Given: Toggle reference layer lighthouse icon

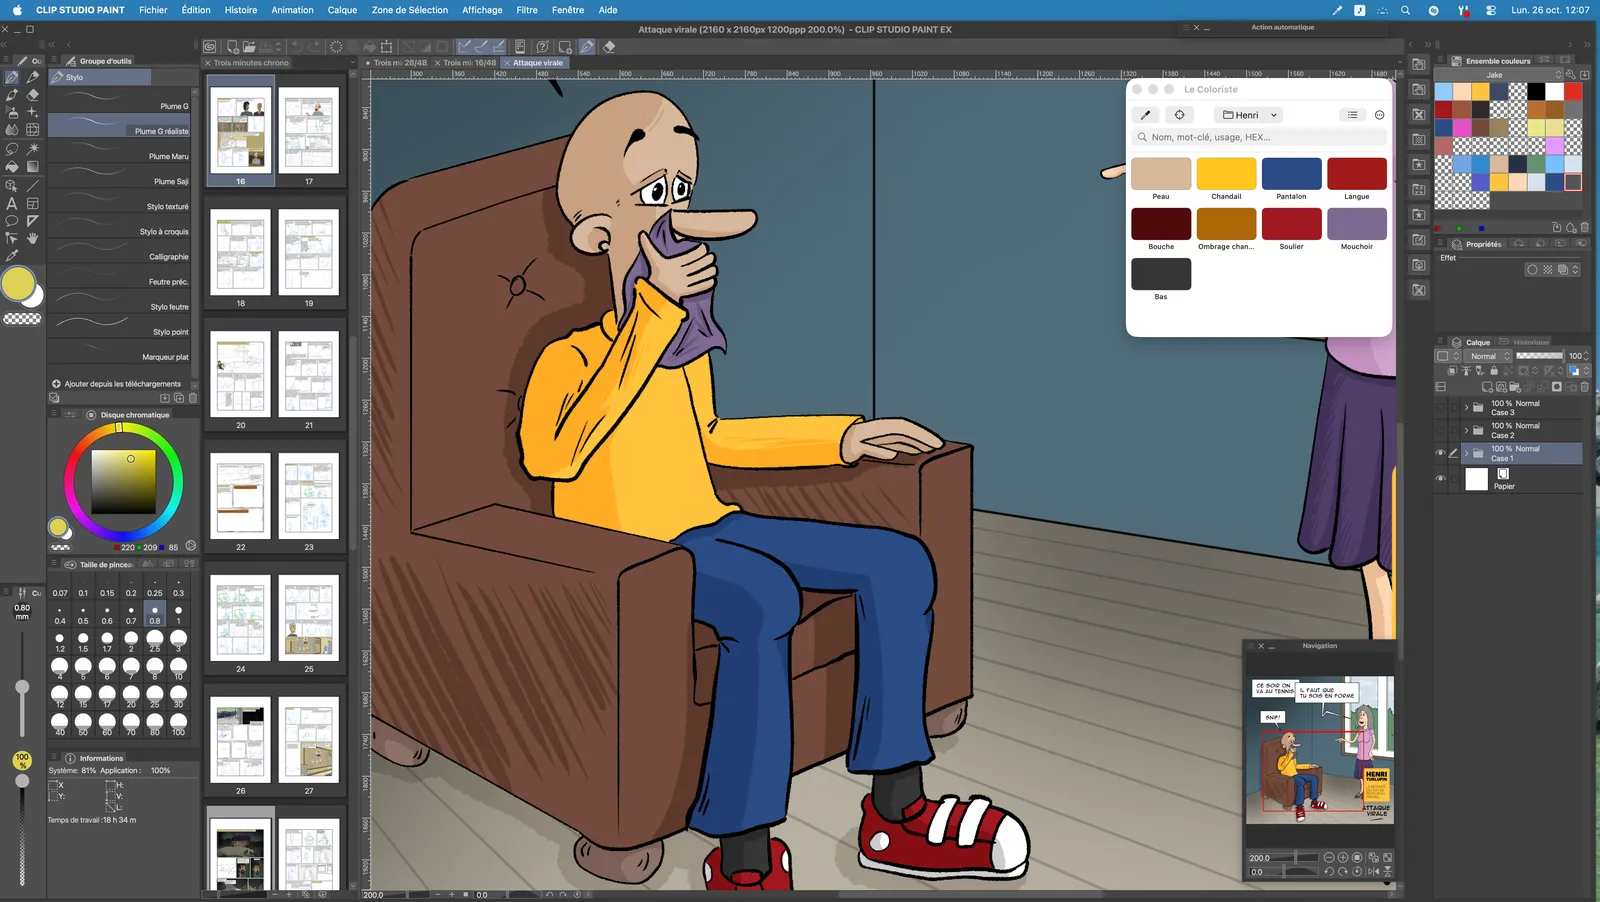Looking at the screenshot, I should [x=1466, y=370].
